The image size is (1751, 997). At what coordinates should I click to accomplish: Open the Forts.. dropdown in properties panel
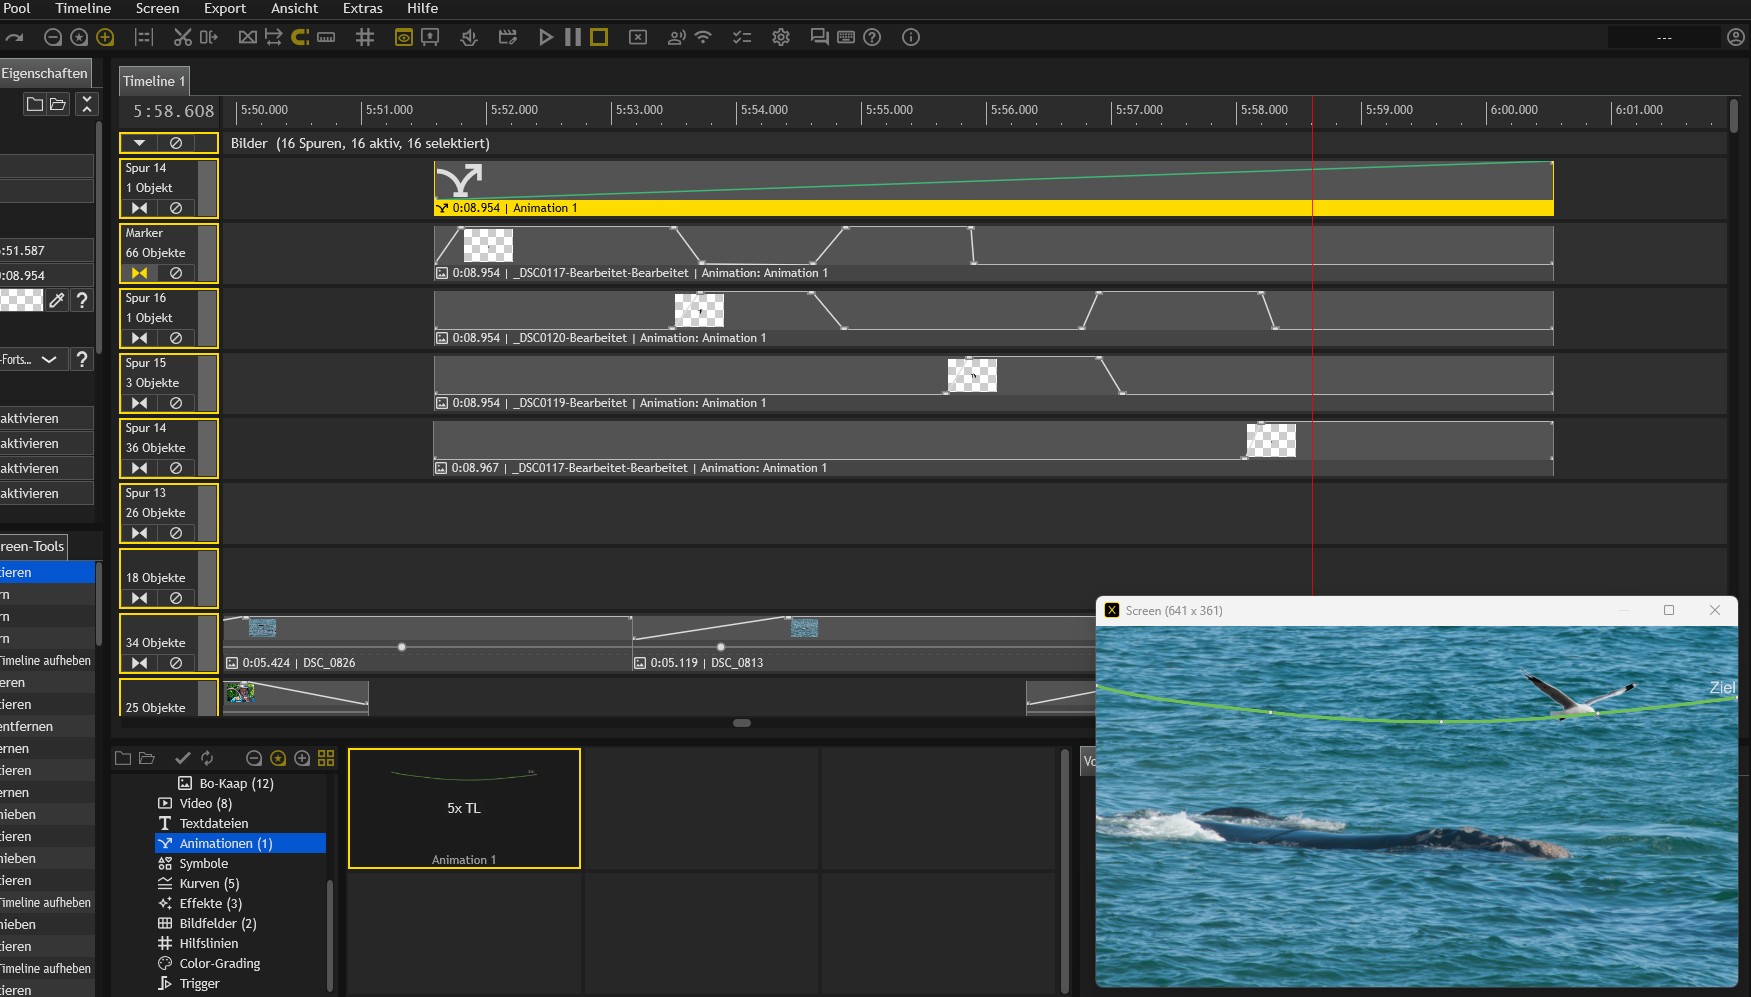(48, 359)
